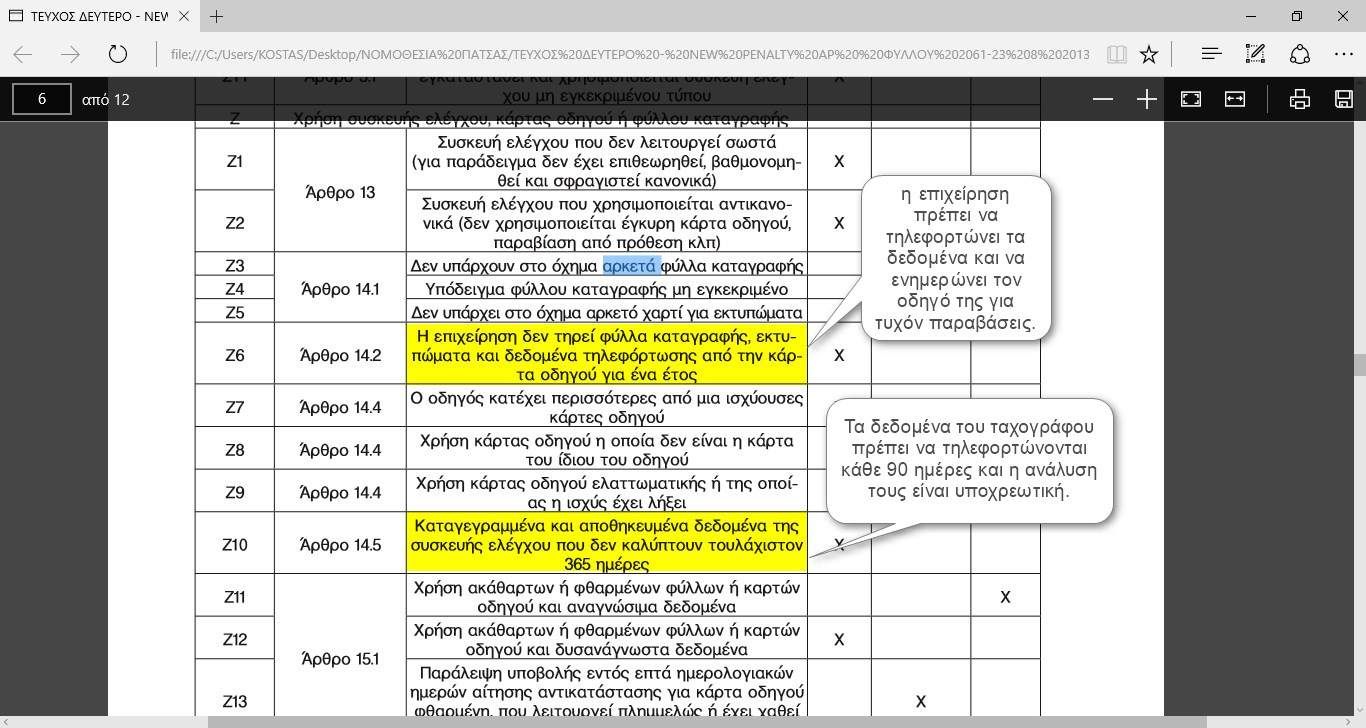Screen dimensions: 1366x728
Task: Click the X mark in Z11 row
Action: click(1005, 597)
